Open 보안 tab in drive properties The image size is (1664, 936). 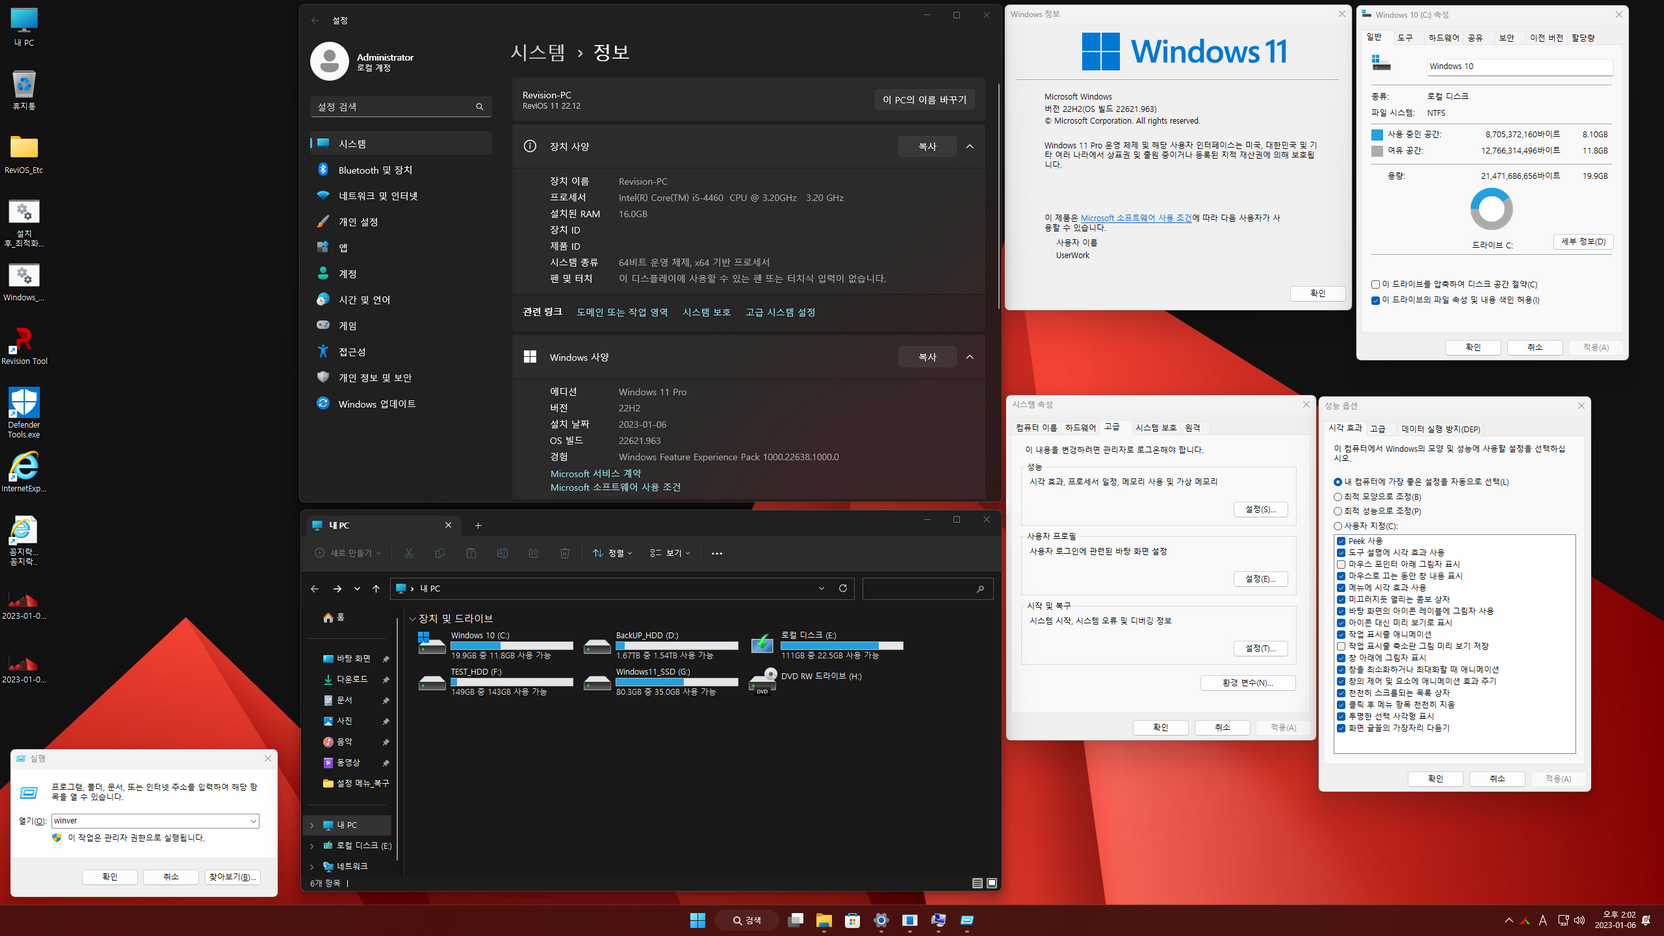1506,38
